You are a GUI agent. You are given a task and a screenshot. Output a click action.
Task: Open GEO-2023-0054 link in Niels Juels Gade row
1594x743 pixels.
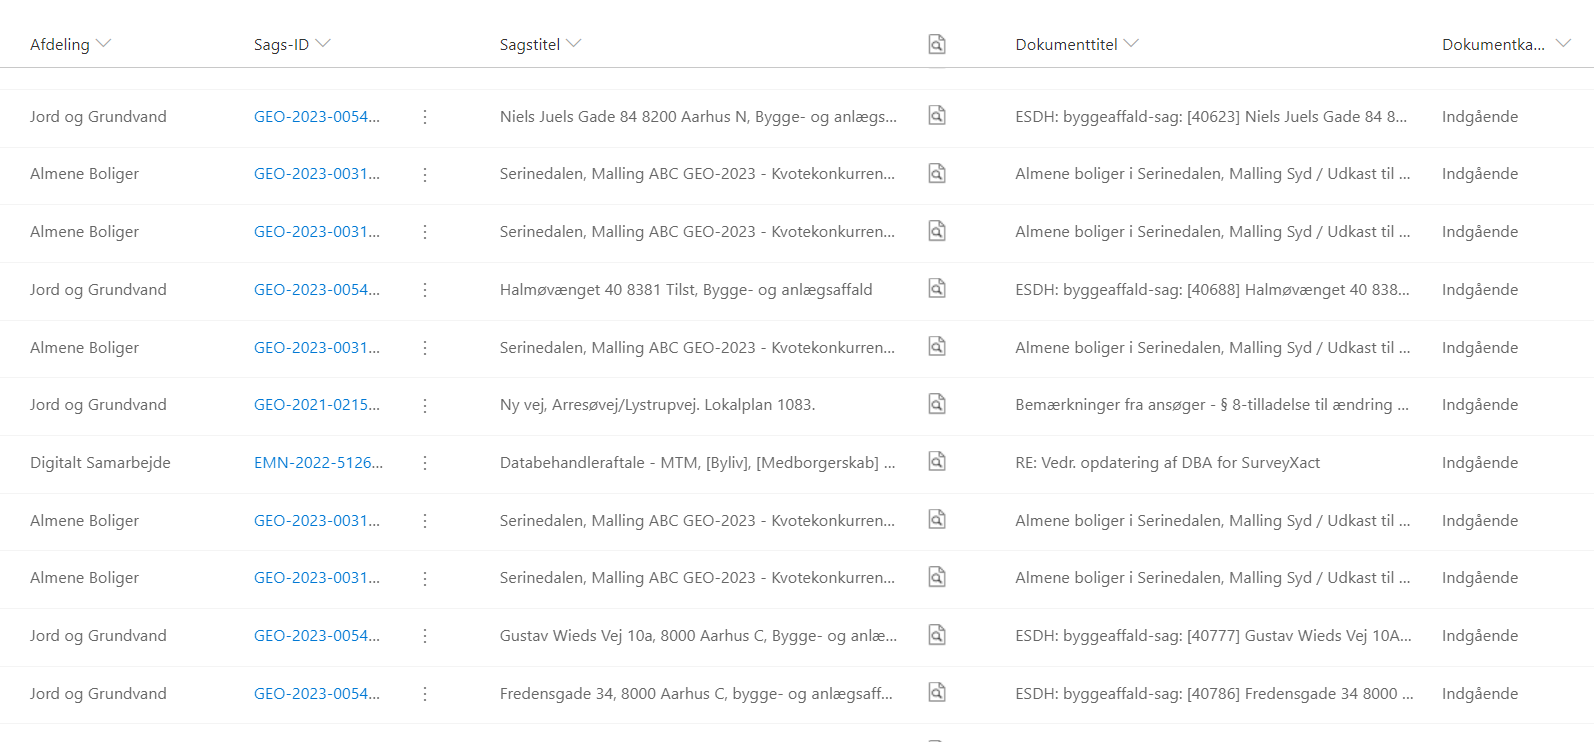click(317, 117)
